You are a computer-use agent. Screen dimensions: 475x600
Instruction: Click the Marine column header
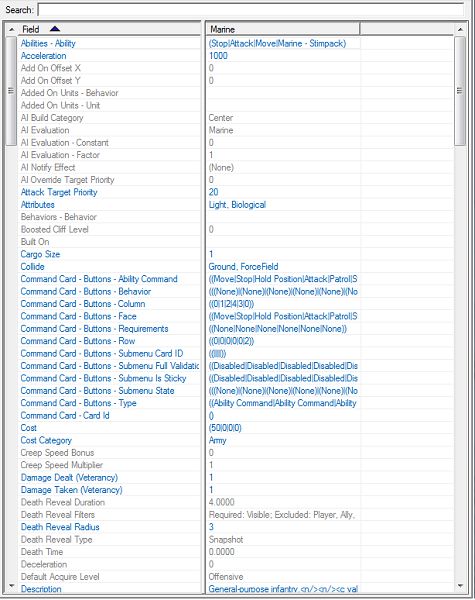[283, 29]
